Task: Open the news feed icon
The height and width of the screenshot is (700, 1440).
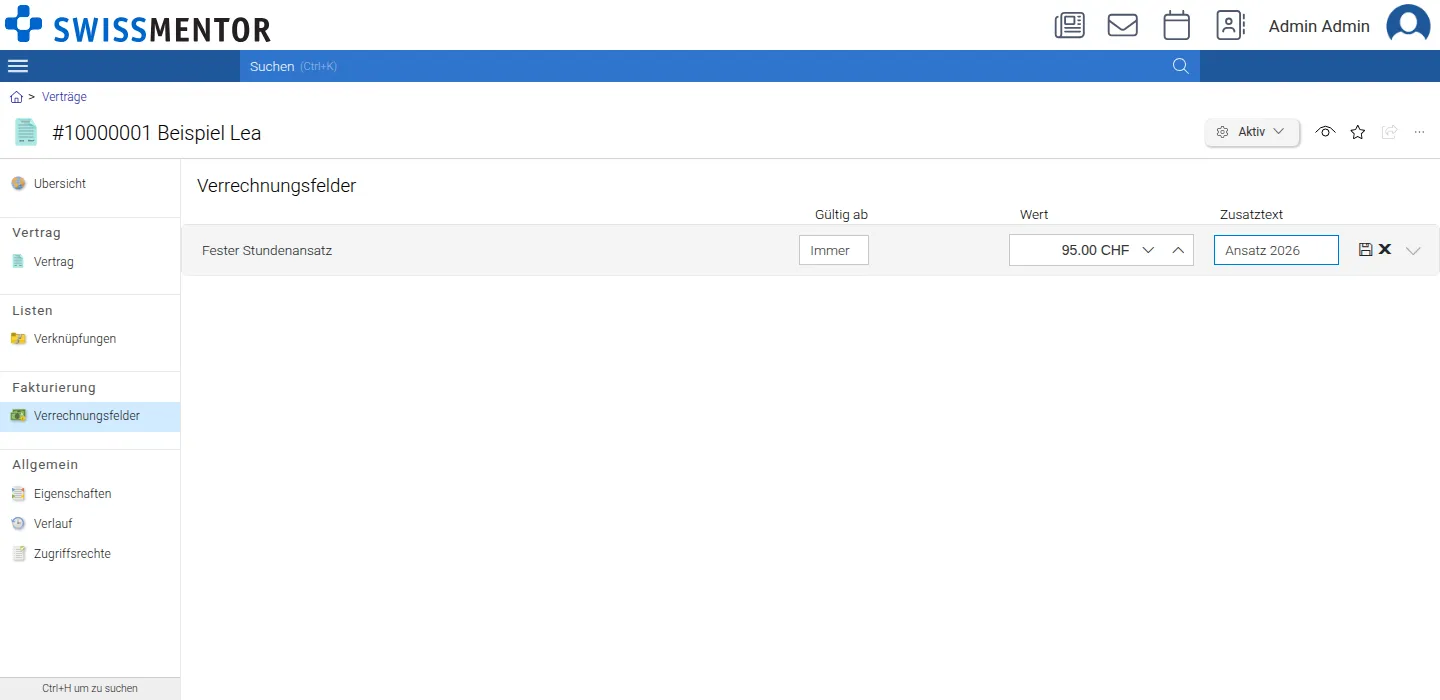Action: click(1070, 25)
